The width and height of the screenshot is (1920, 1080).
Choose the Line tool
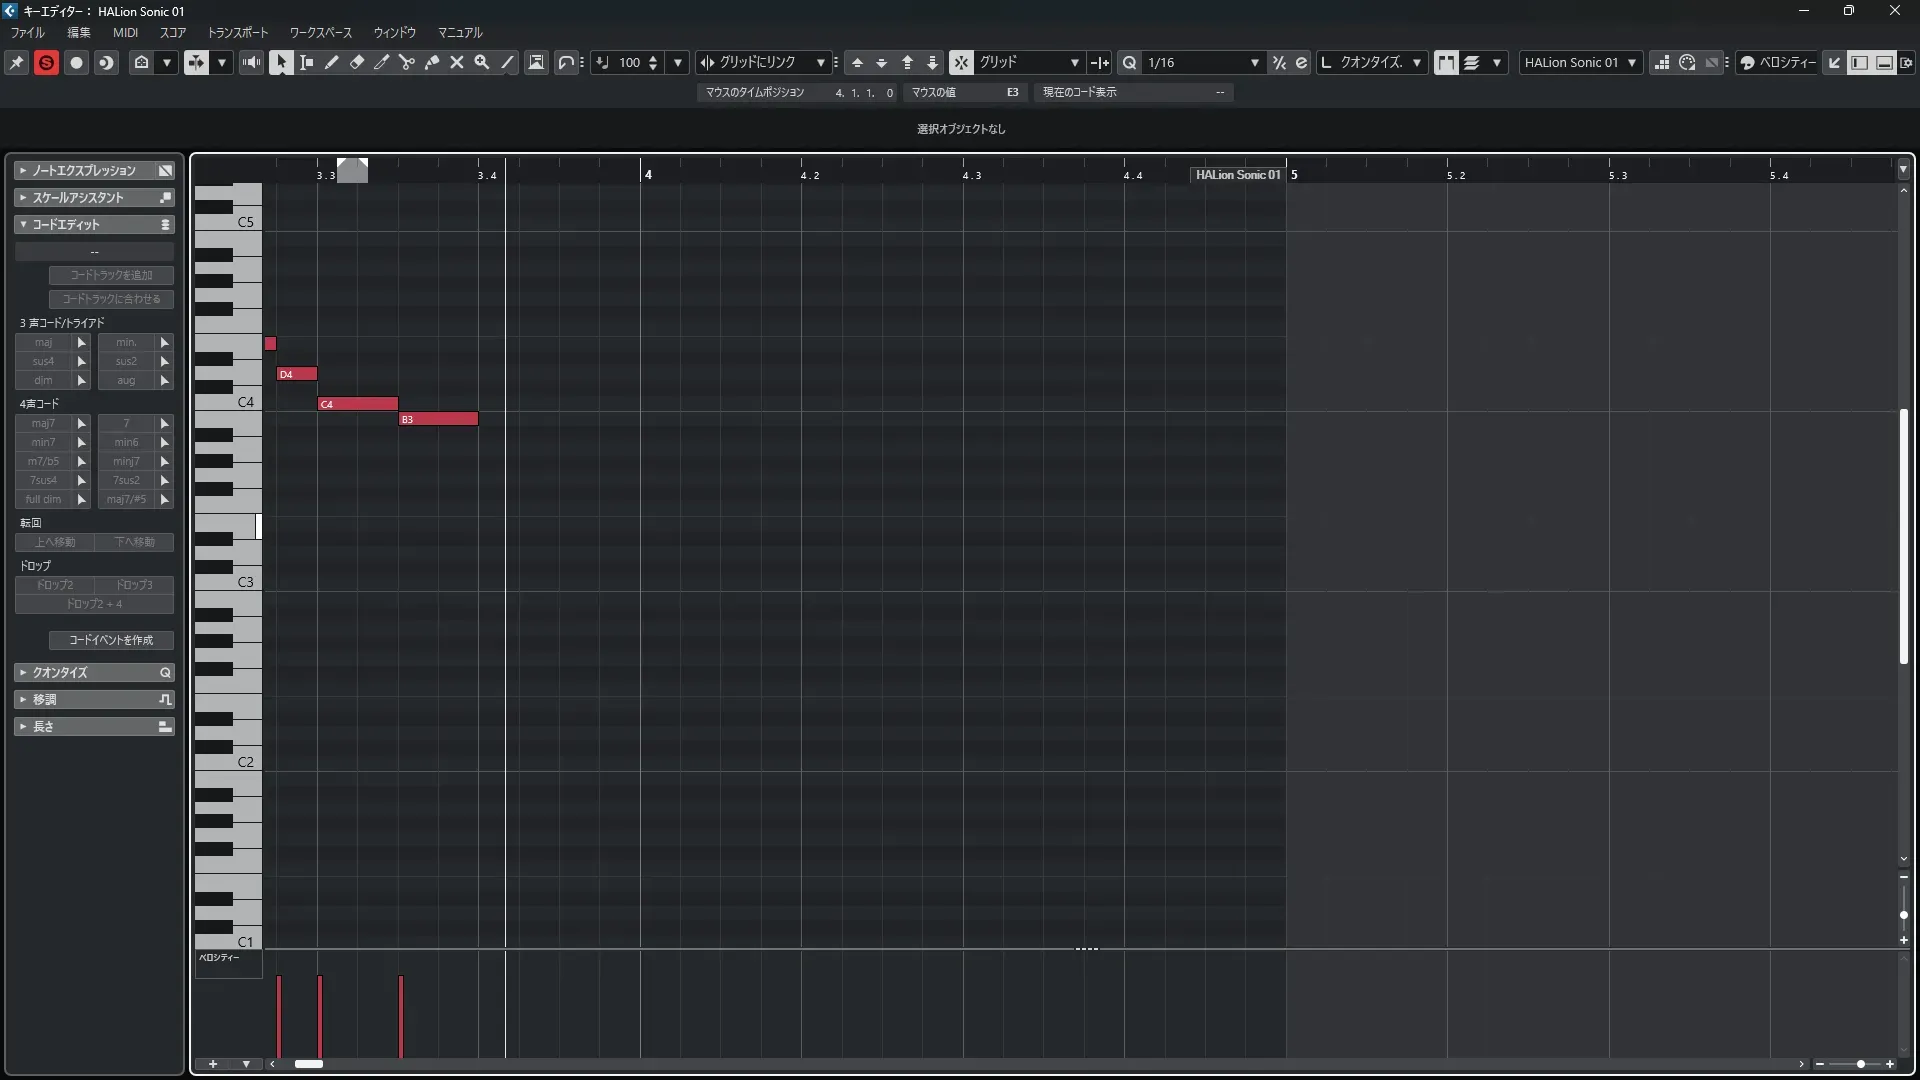pyautogui.click(x=507, y=62)
